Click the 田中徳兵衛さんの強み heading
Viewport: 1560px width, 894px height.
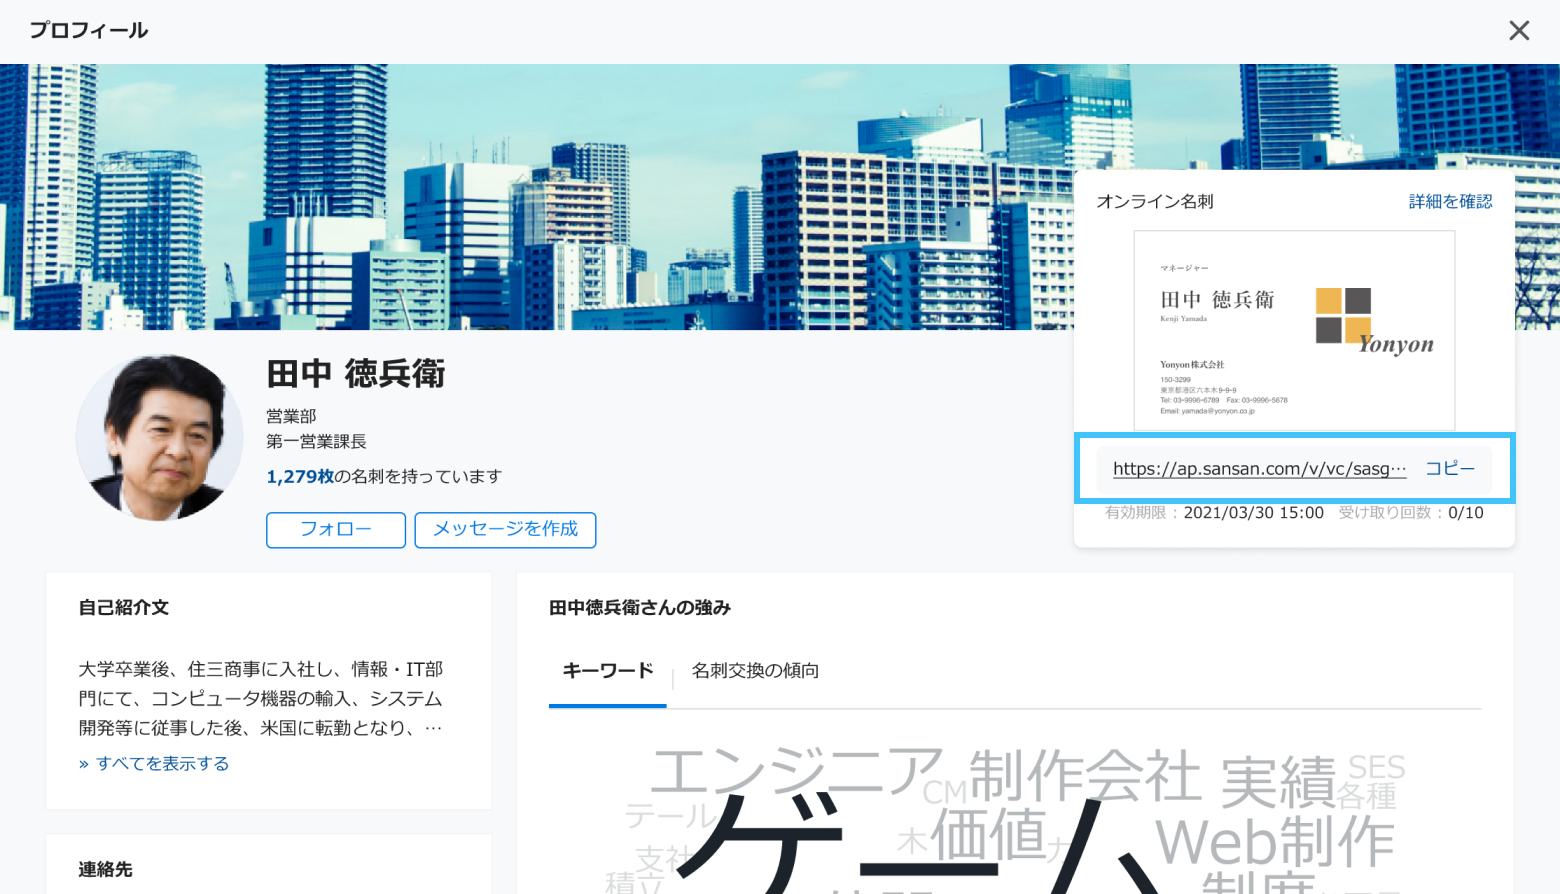click(640, 608)
